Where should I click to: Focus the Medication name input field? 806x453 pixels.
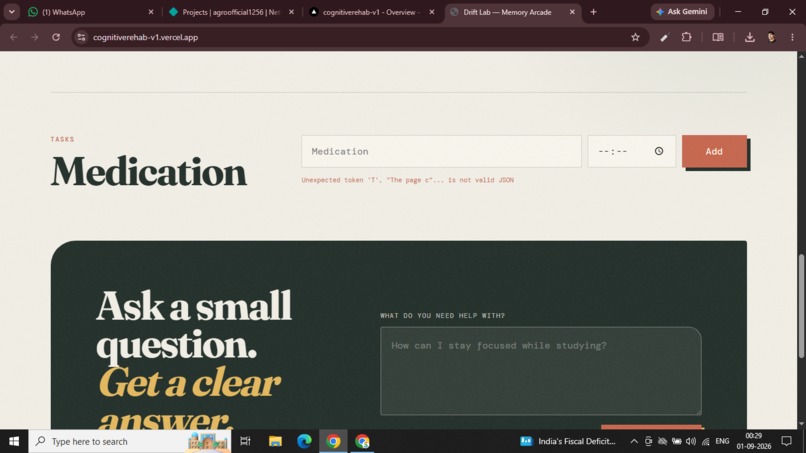tap(441, 151)
